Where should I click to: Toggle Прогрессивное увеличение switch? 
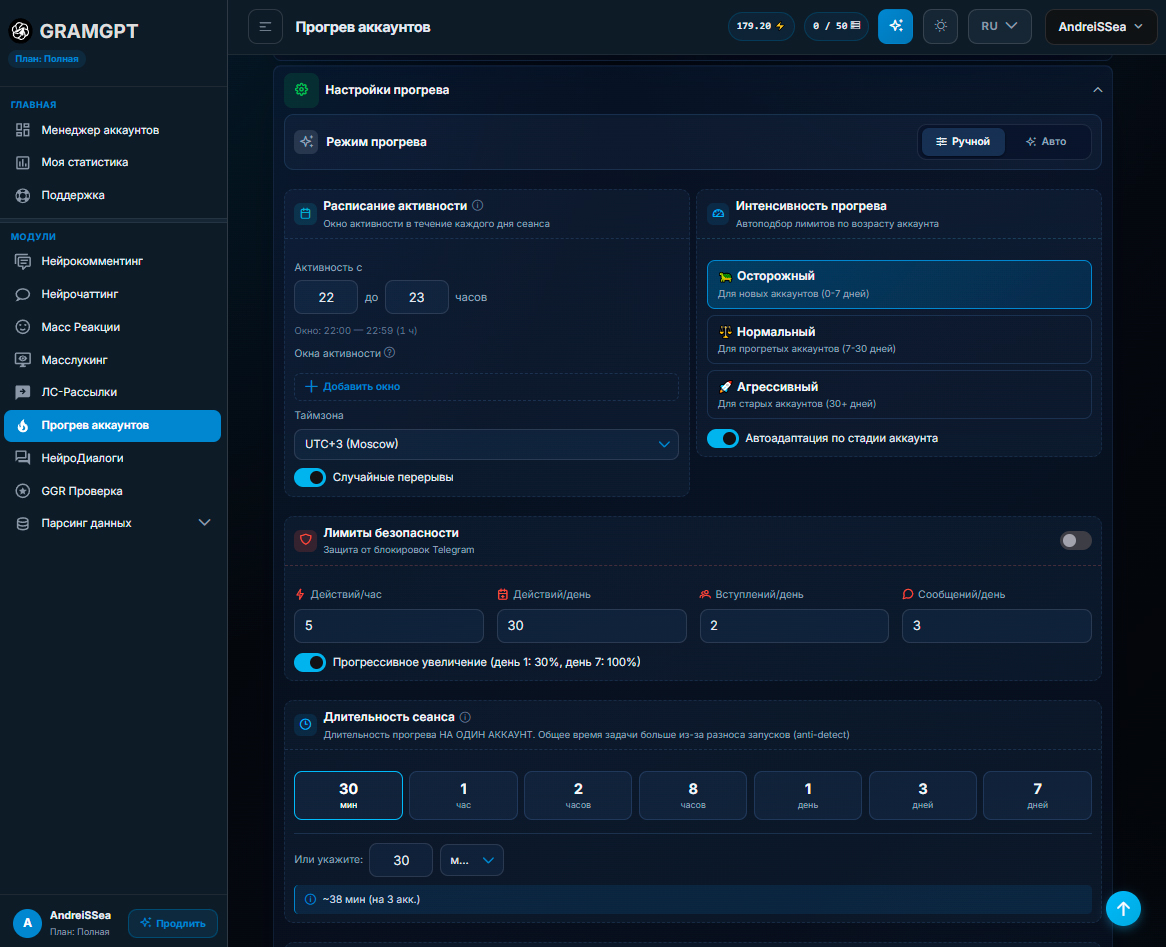click(x=310, y=662)
